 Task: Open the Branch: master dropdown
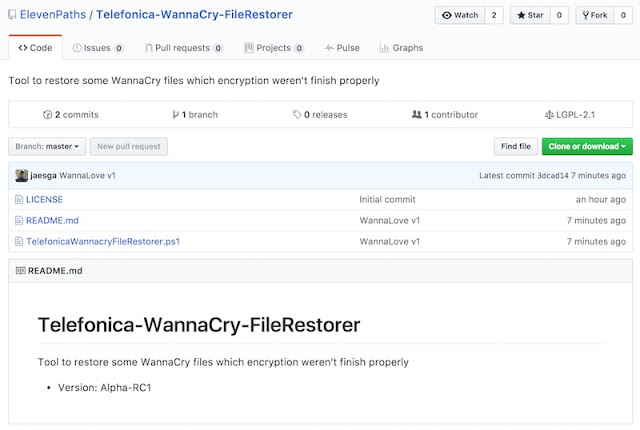(x=47, y=147)
